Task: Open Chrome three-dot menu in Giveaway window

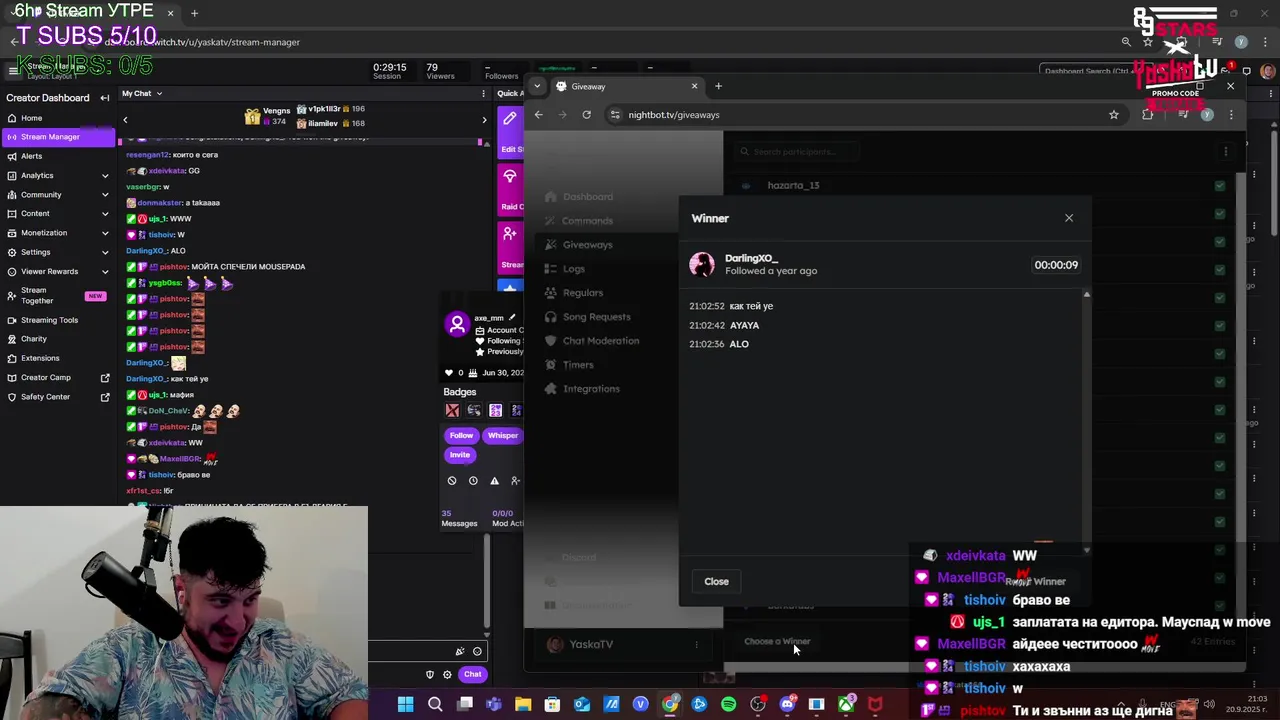Action: (x=1231, y=115)
